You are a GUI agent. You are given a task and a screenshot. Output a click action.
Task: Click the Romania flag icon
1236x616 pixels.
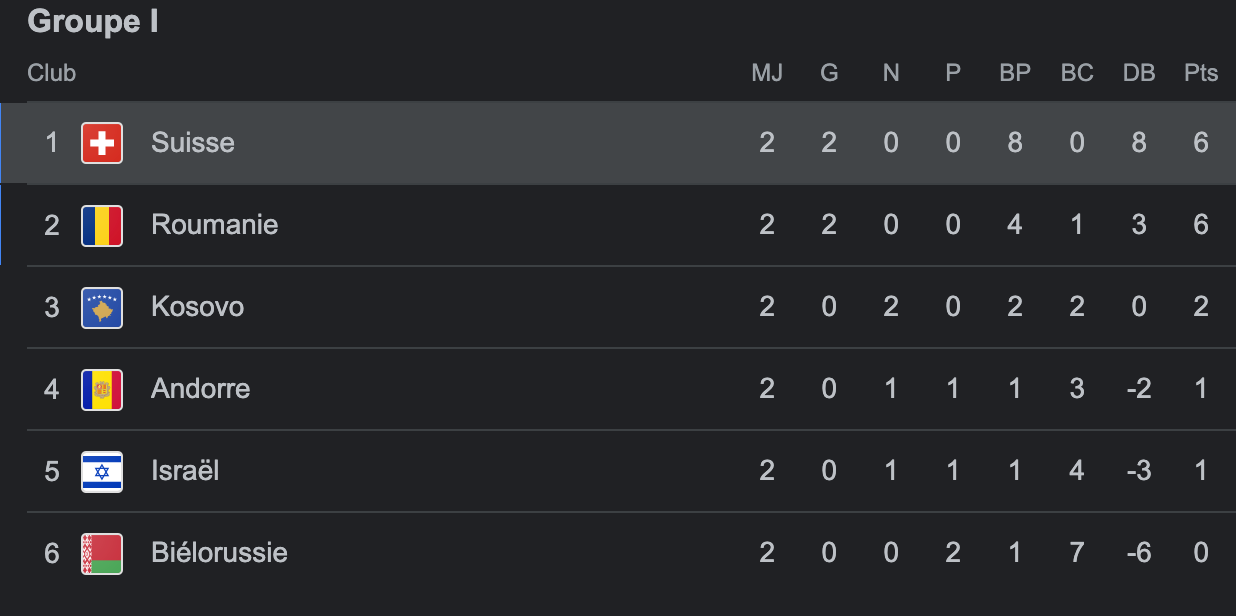(x=102, y=225)
